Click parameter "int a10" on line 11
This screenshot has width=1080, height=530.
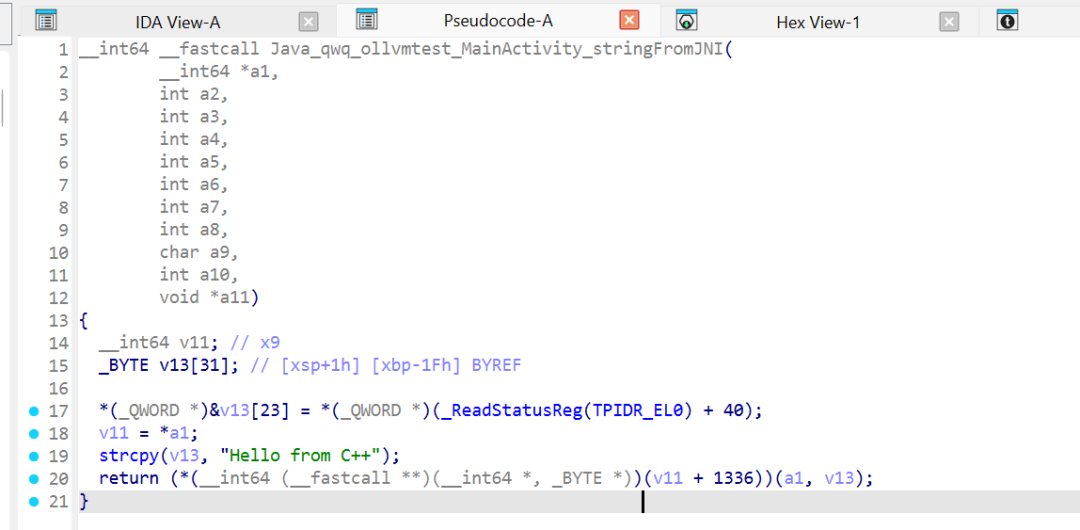(x=196, y=275)
